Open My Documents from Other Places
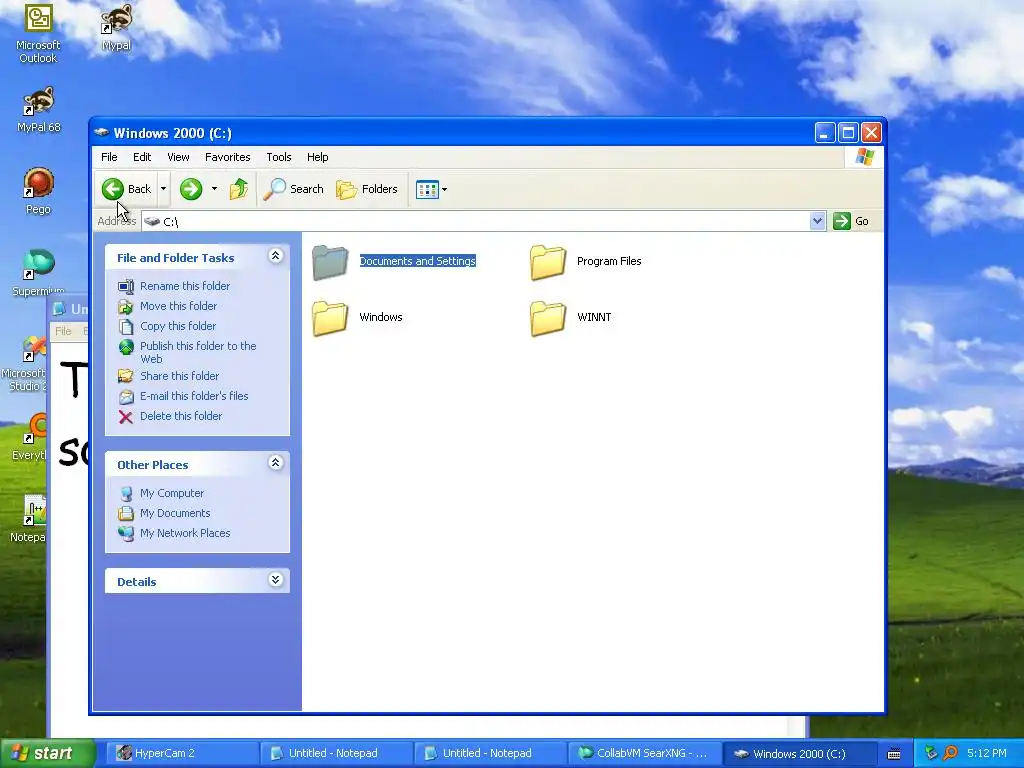The width and height of the screenshot is (1024, 768). click(175, 513)
